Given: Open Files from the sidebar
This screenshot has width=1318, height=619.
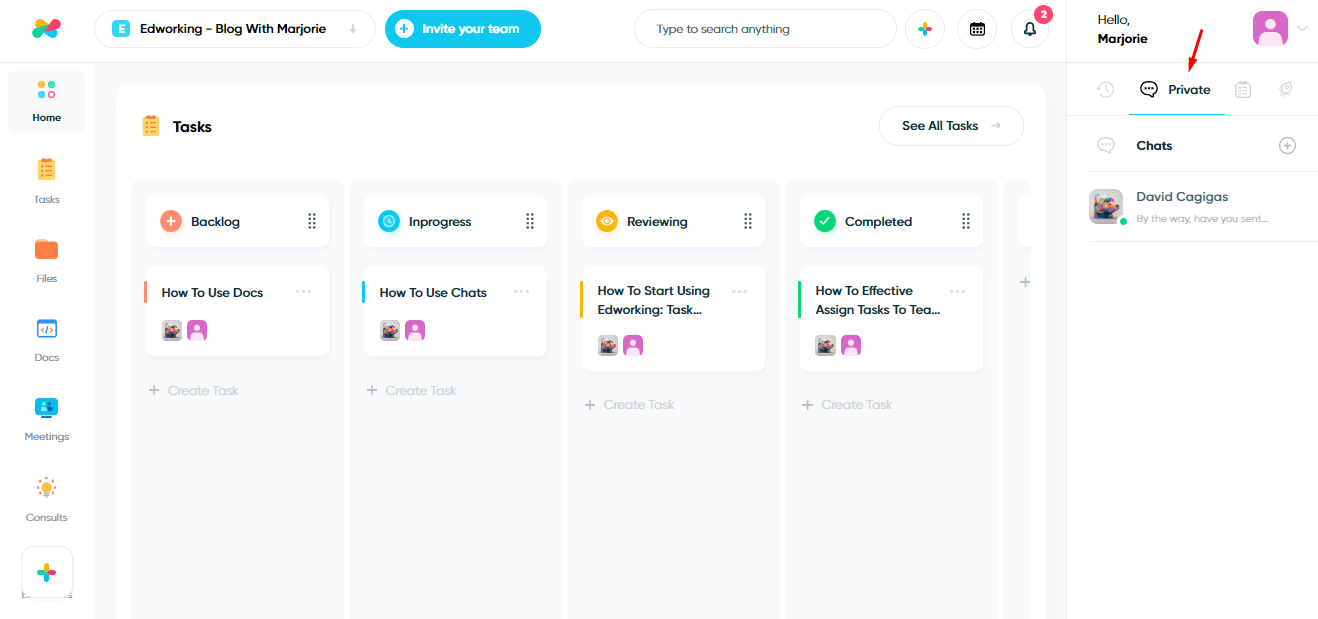Looking at the screenshot, I should coord(47,260).
